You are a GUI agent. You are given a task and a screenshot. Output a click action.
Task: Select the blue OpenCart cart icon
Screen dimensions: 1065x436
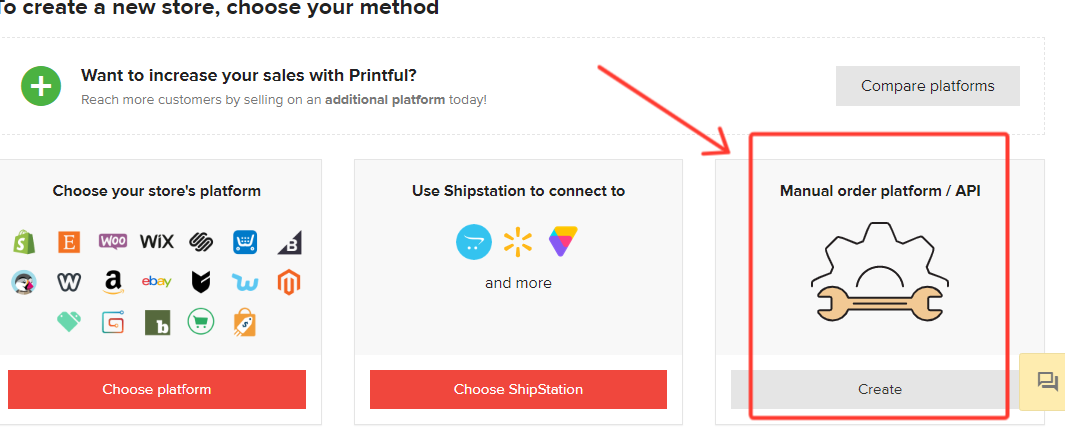pos(473,242)
